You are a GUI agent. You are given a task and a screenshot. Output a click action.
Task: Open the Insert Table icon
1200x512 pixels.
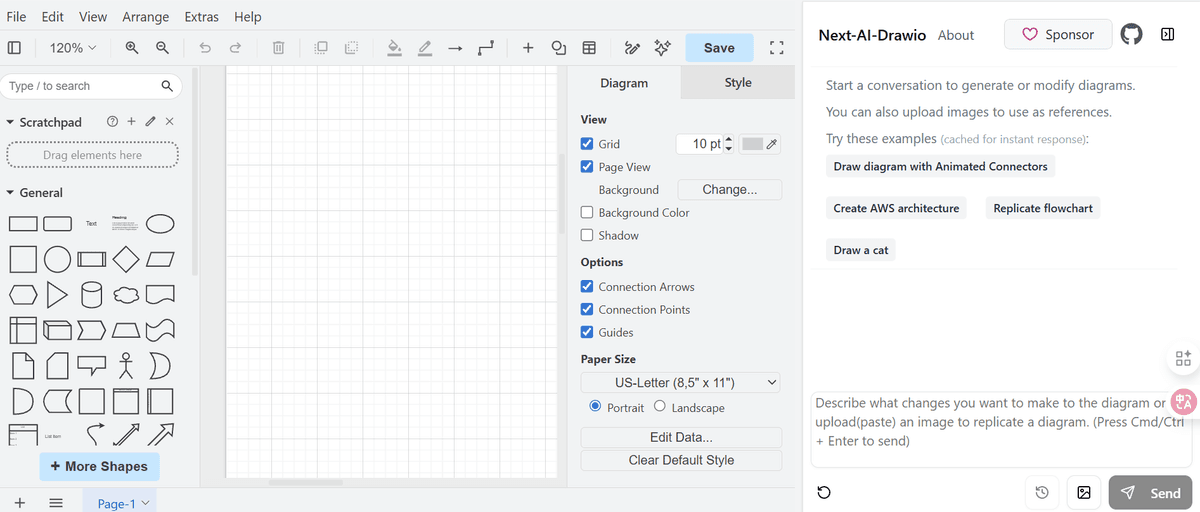[590, 48]
